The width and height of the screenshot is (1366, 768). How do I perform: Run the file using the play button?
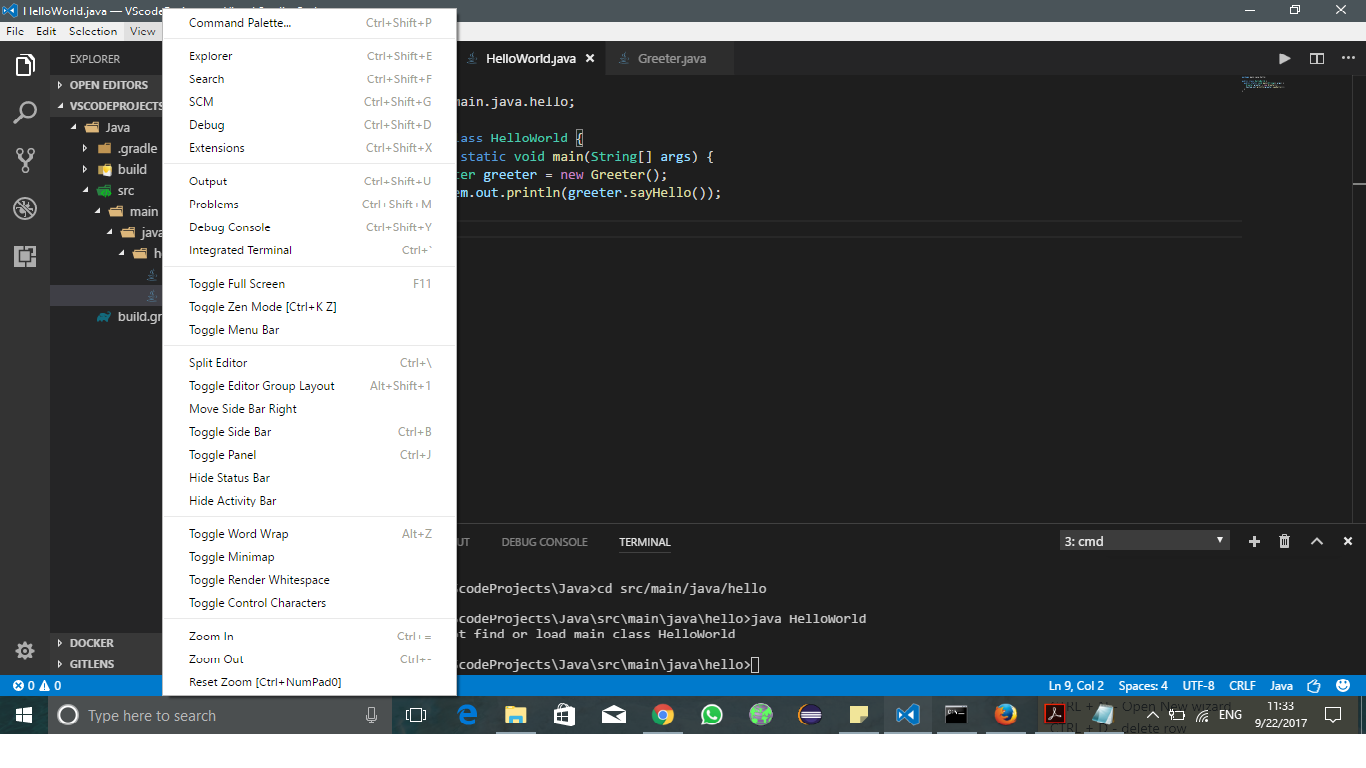tap(1284, 58)
